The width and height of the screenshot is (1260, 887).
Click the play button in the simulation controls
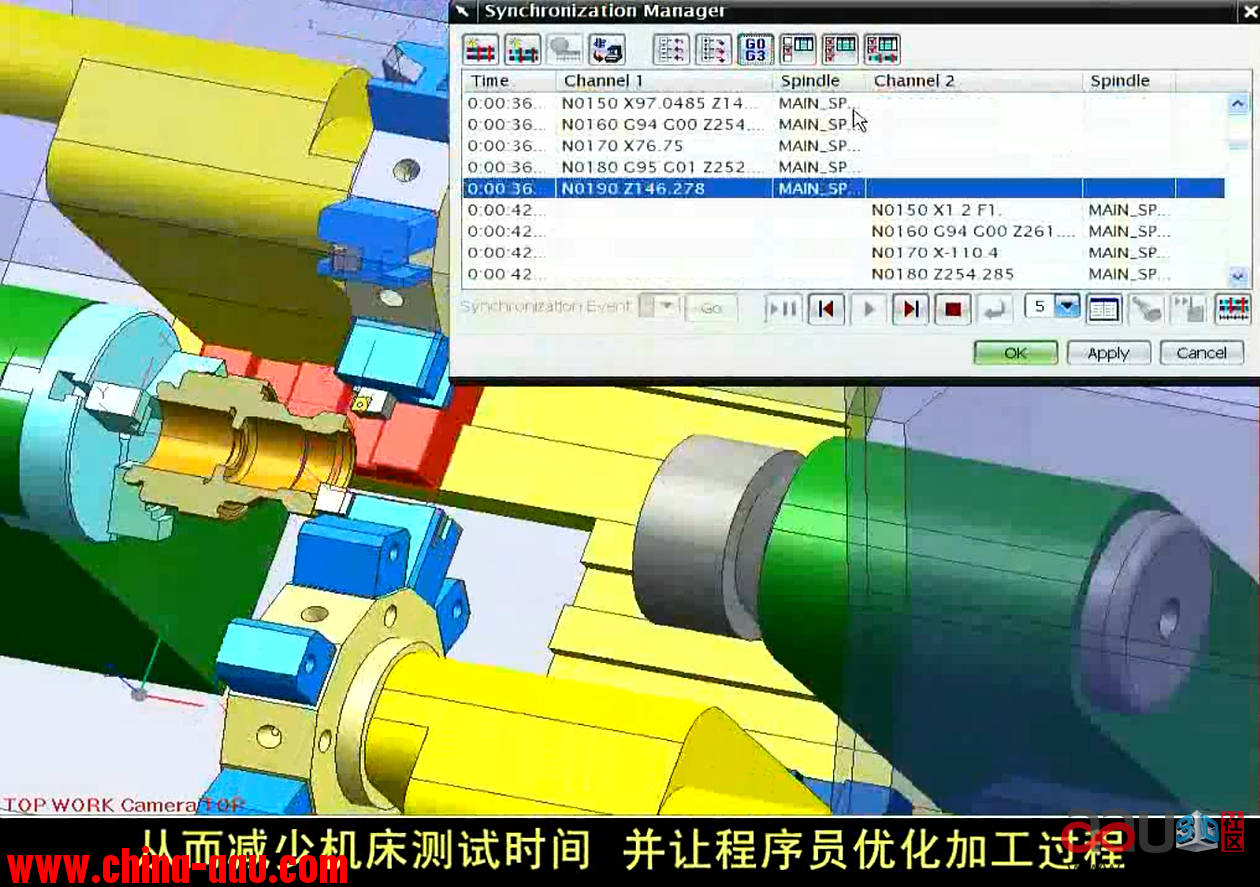pos(868,309)
